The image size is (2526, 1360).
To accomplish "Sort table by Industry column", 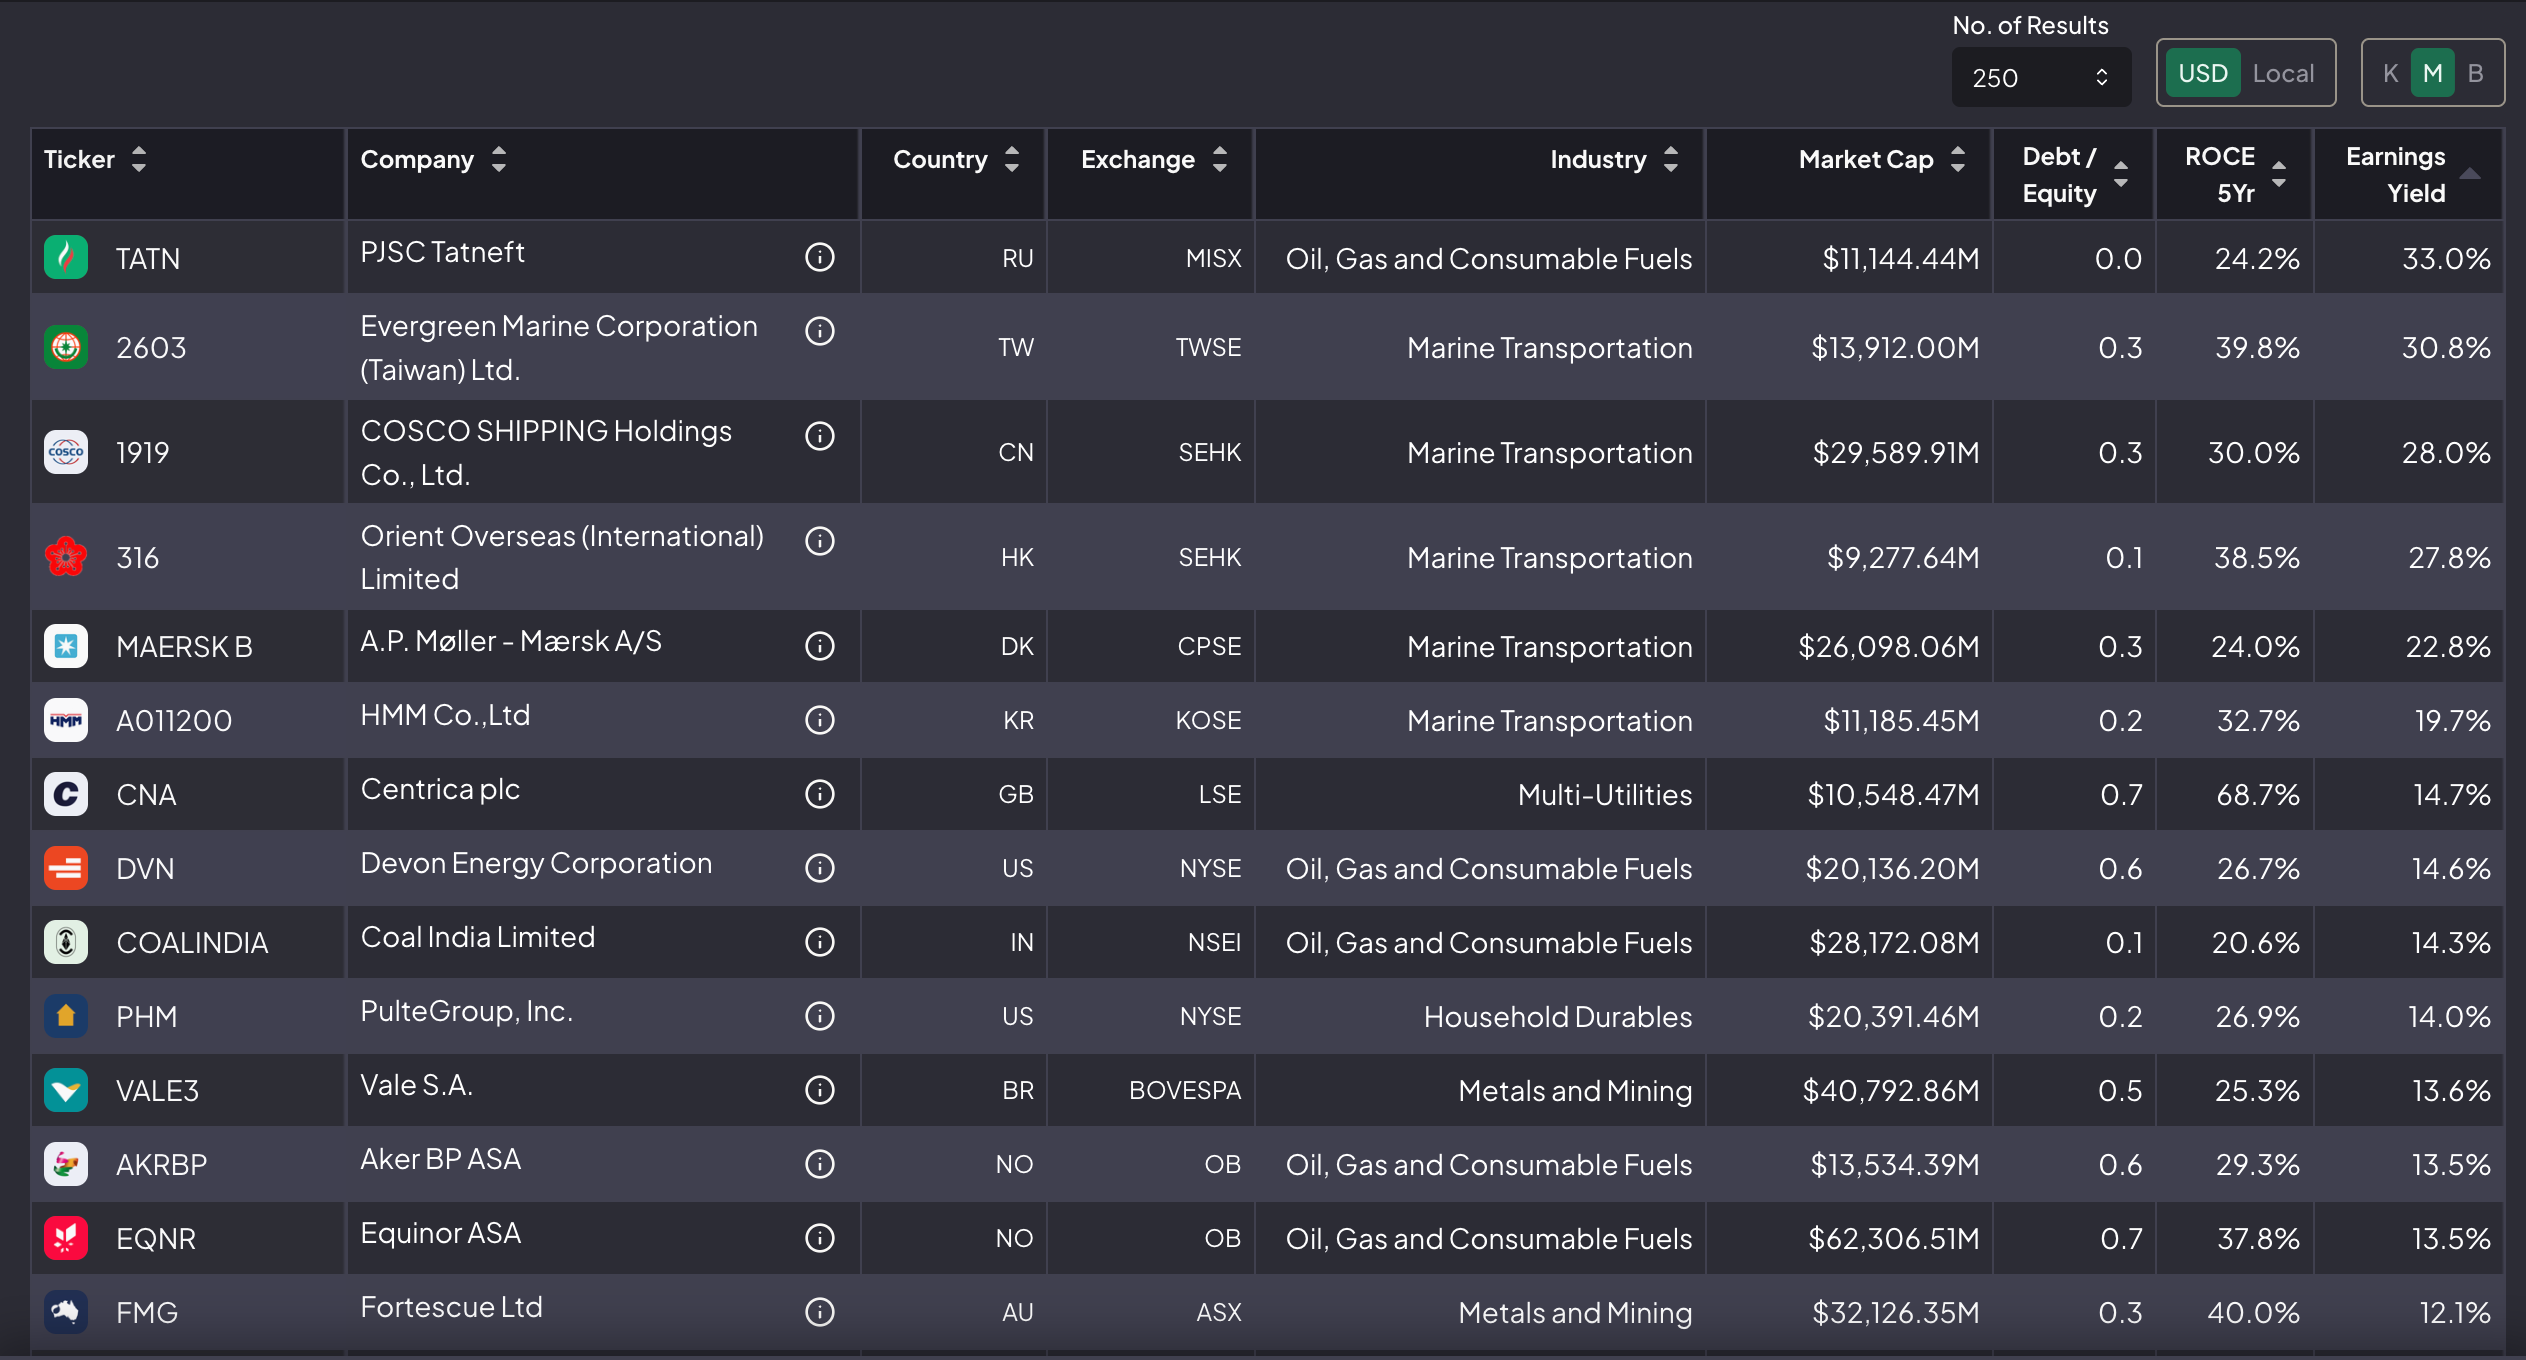I will pos(1671,159).
